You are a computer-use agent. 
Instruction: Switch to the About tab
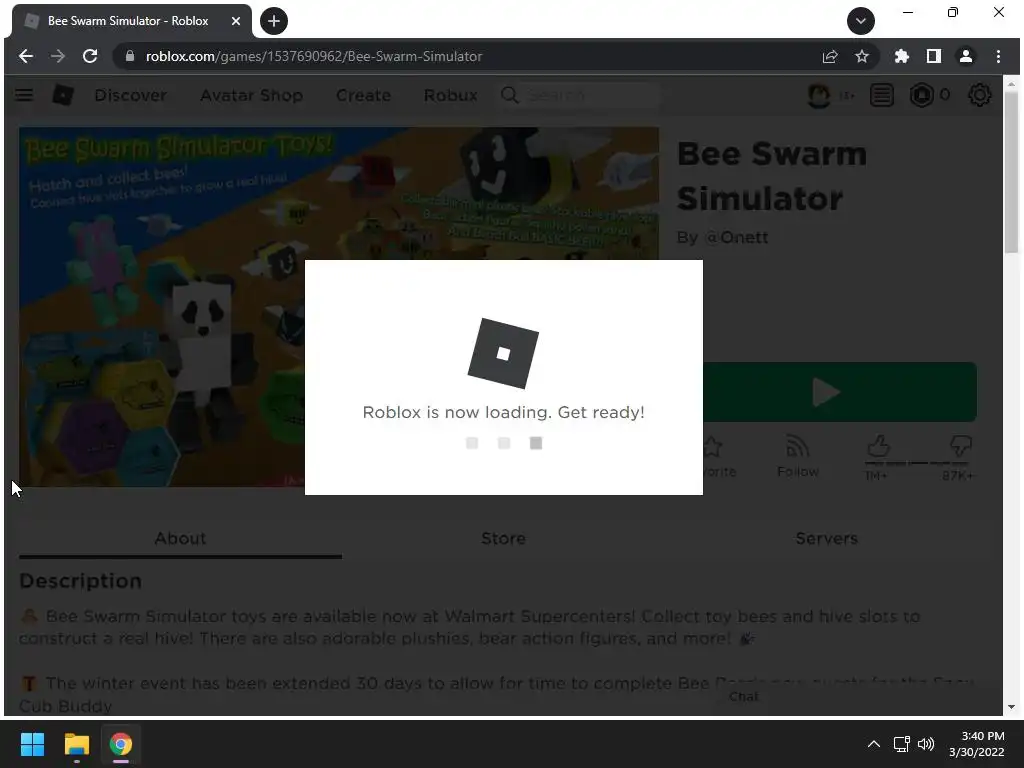pos(180,539)
